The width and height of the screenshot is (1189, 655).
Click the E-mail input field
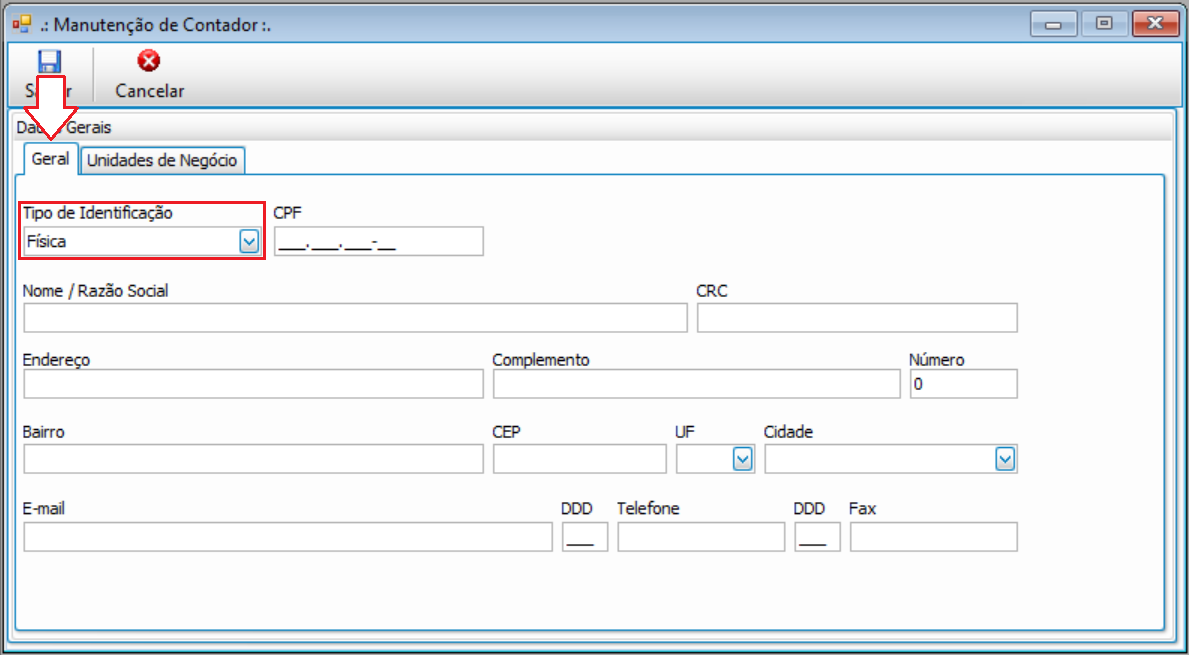(x=288, y=537)
